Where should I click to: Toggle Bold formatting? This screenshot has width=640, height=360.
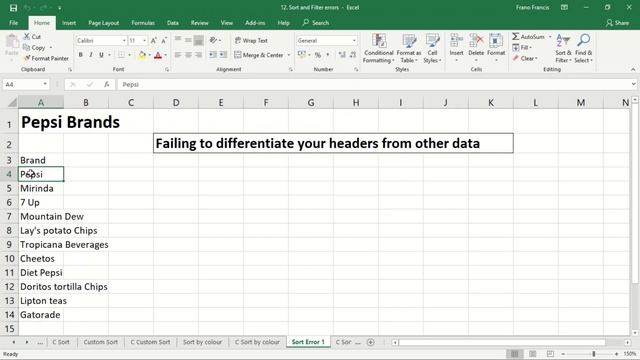[x=80, y=55]
